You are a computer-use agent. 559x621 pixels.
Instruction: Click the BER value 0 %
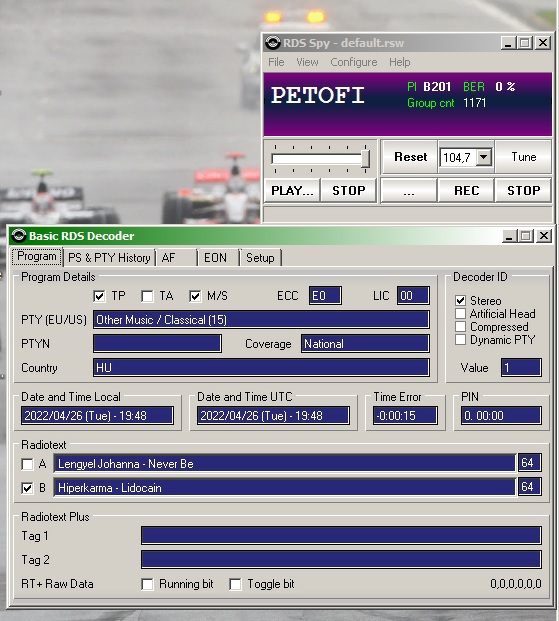tap(505, 87)
